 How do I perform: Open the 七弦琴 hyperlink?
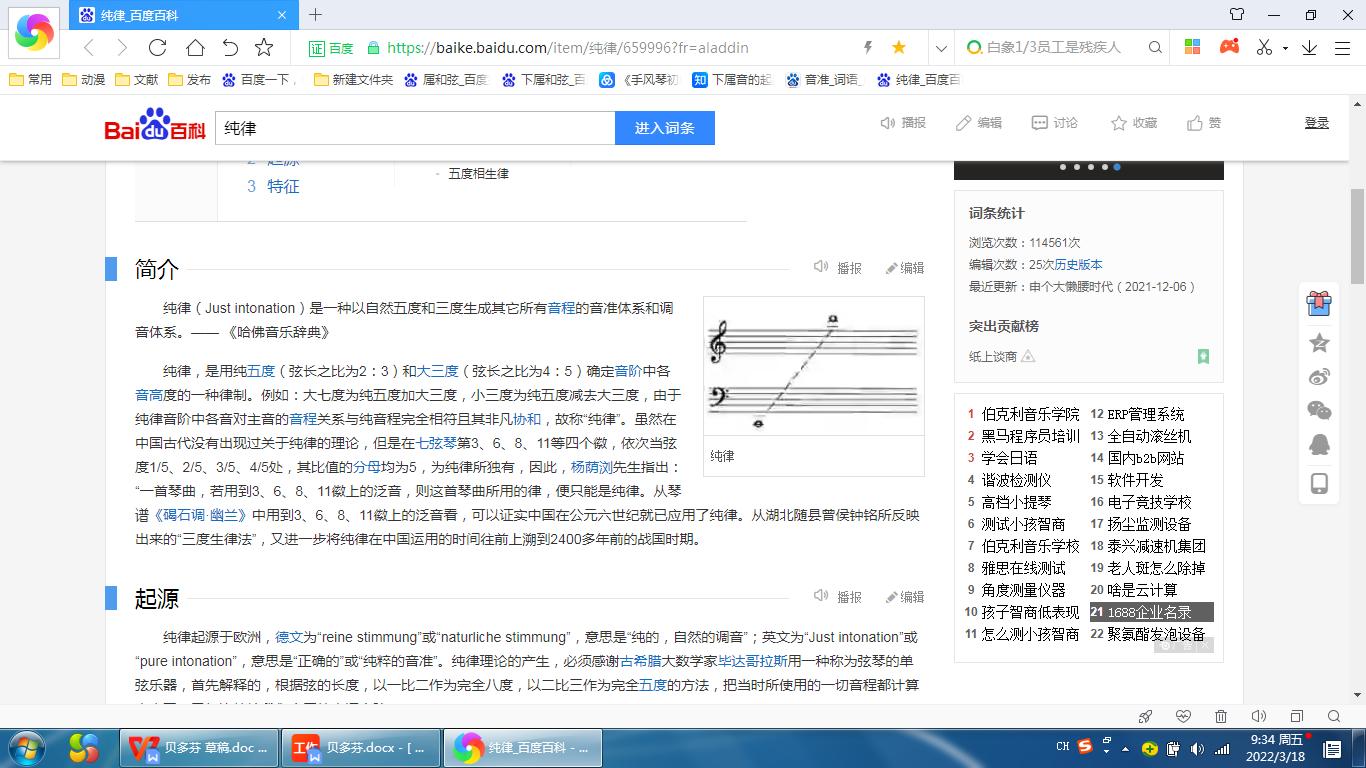[436, 443]
